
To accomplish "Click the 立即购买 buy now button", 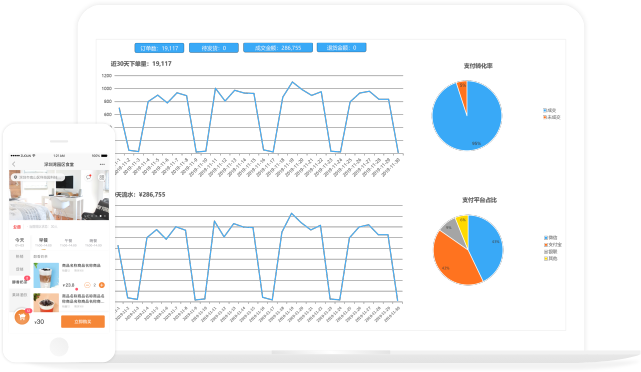I will pos(83,321).
